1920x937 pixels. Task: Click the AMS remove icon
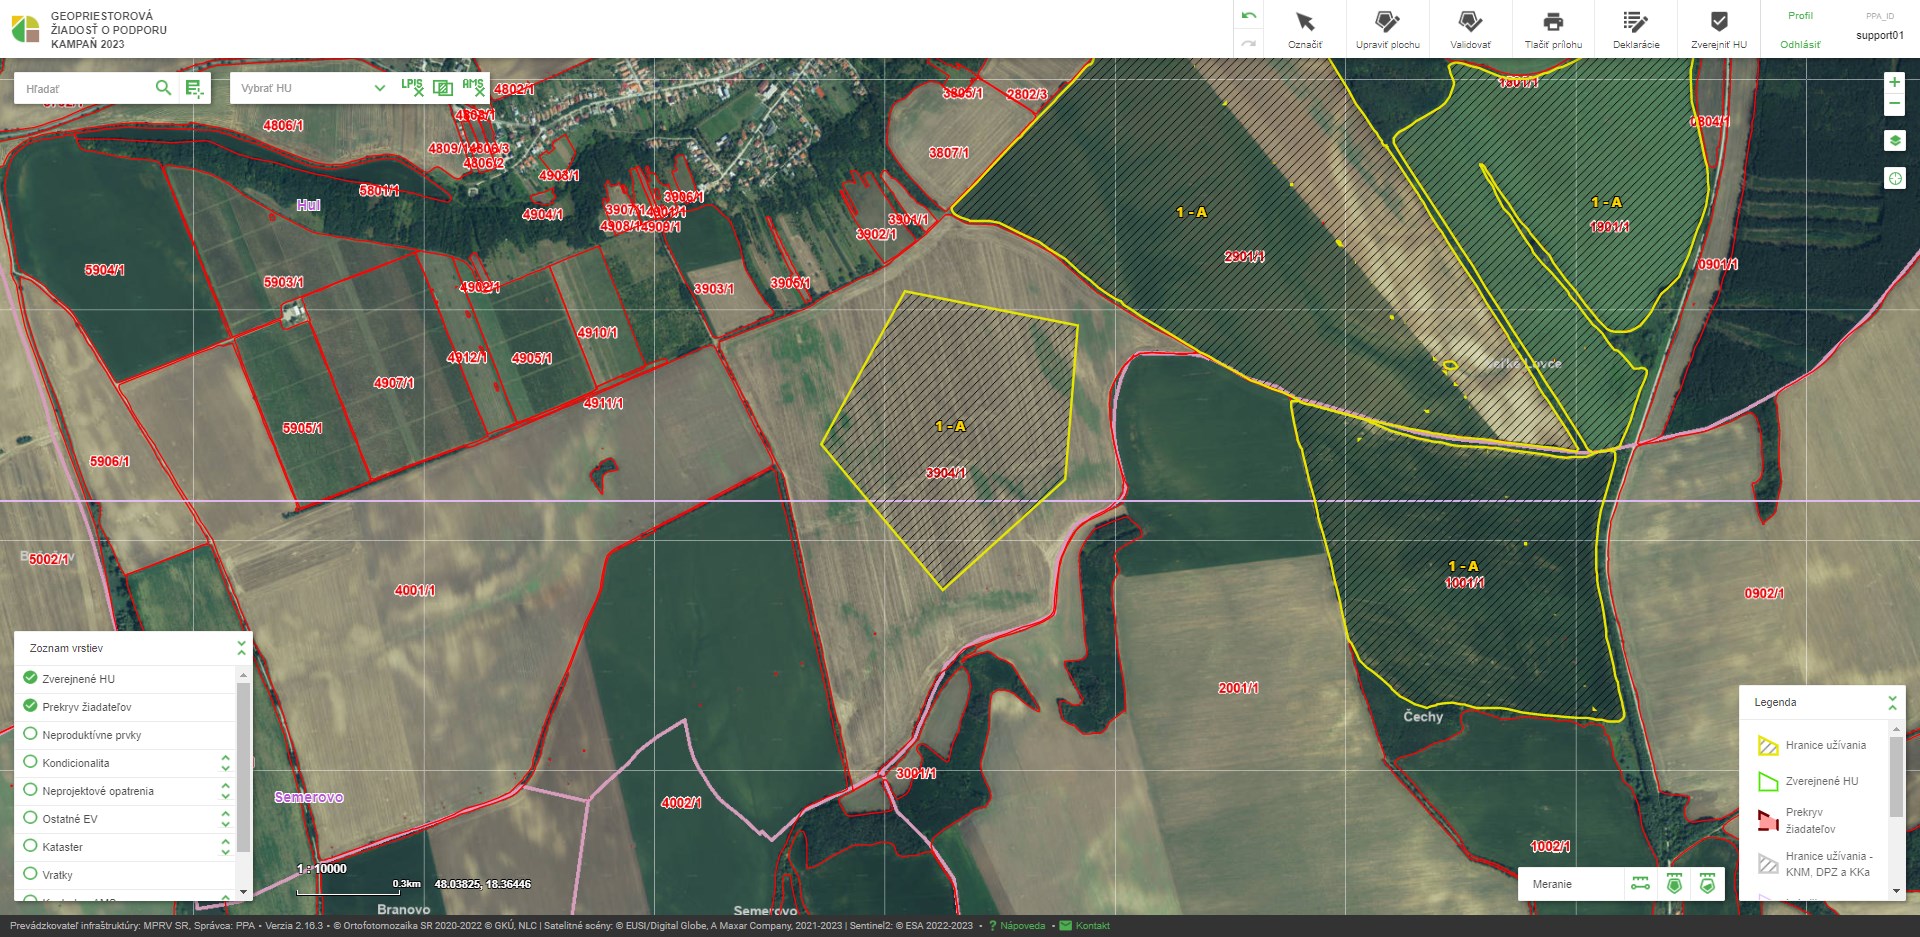pyautogui.click(x=473, y=88)
